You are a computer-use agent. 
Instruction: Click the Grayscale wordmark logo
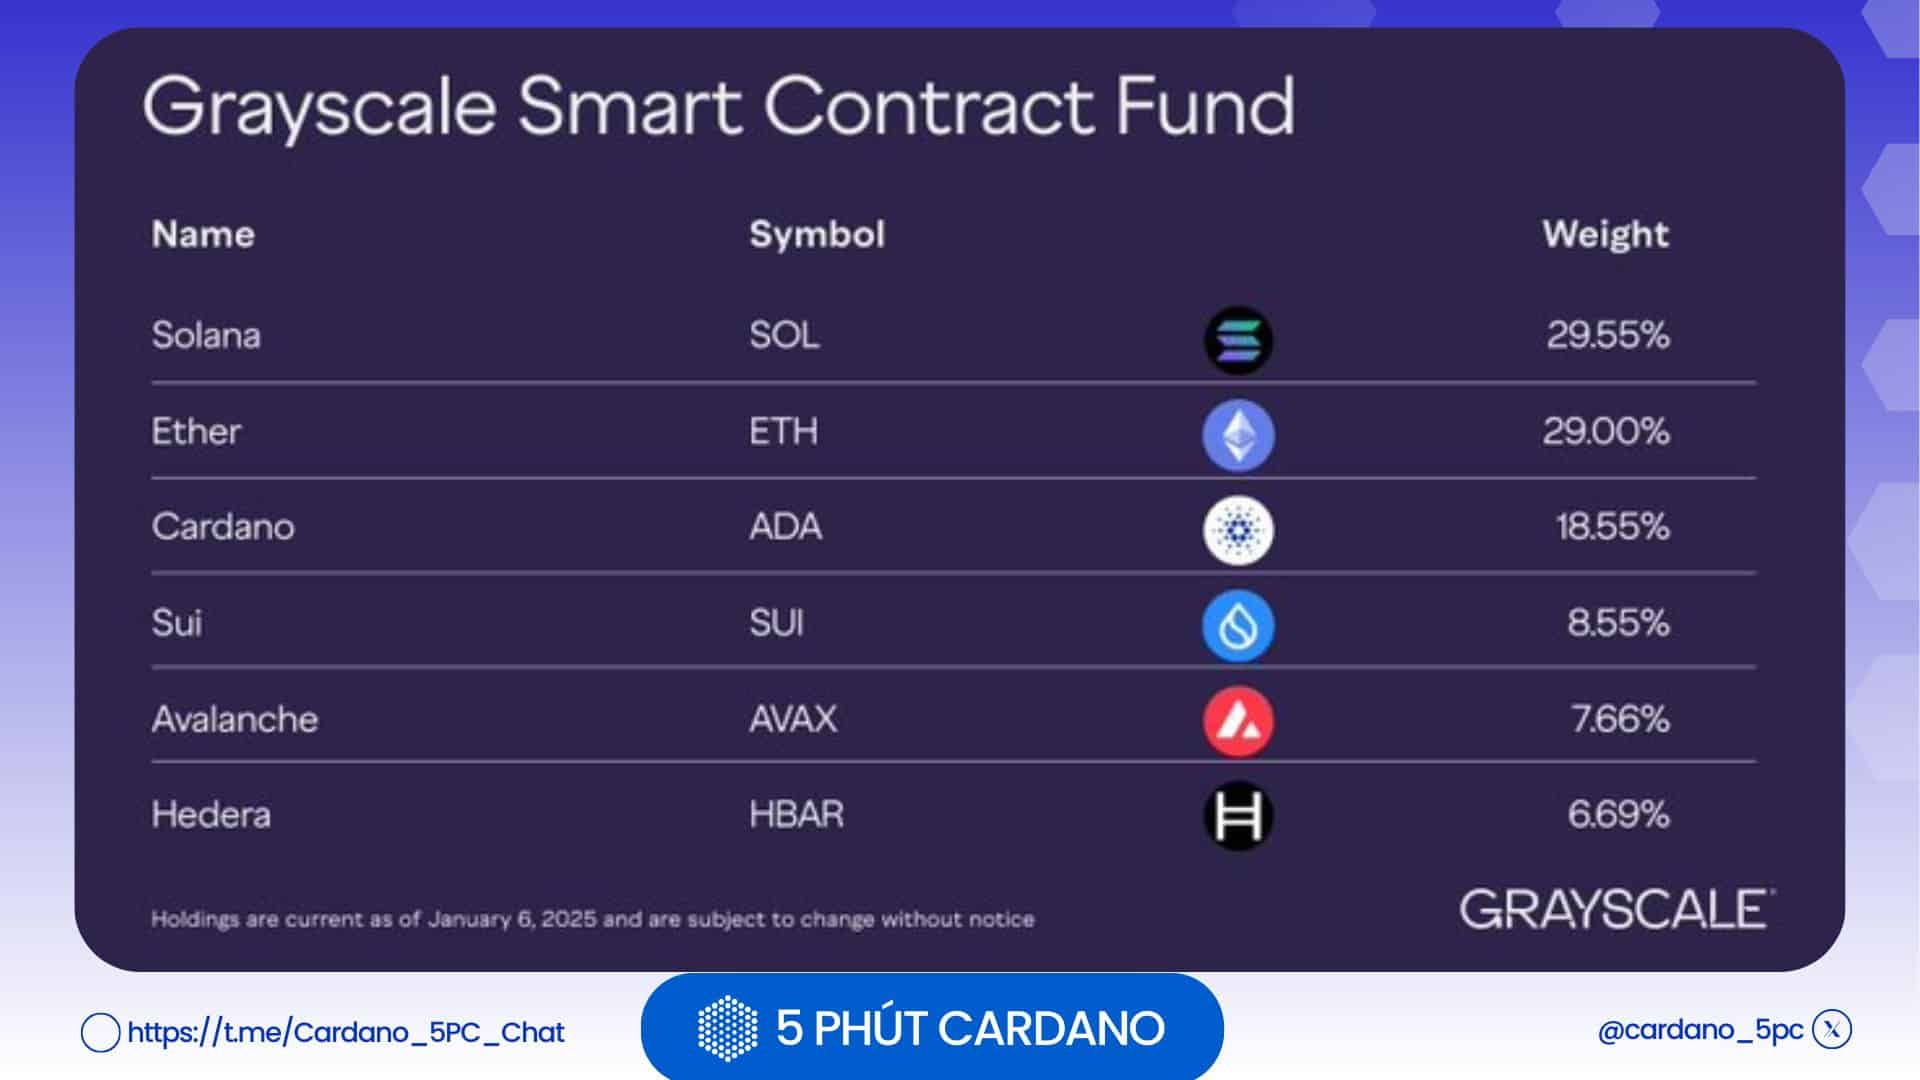coord(1616,909)
